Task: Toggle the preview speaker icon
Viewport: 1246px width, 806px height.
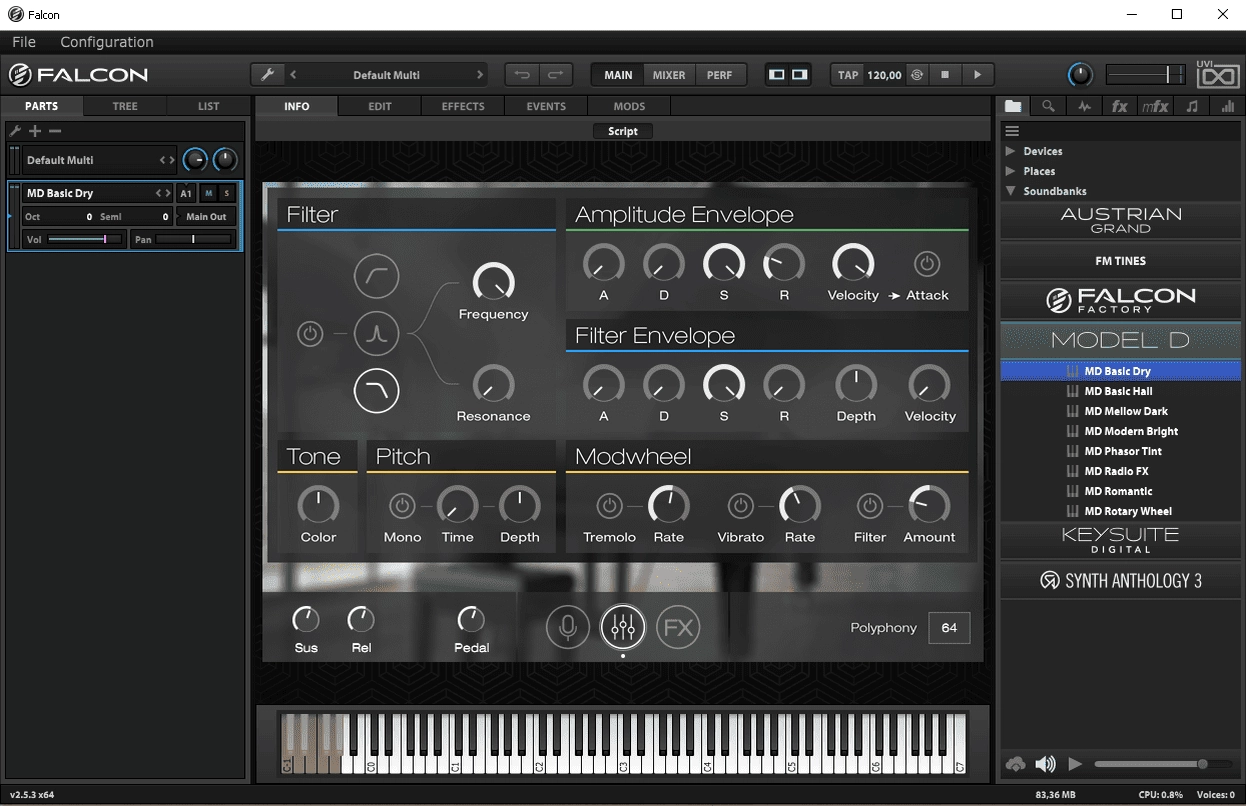Action: (x=1045, y=764)
